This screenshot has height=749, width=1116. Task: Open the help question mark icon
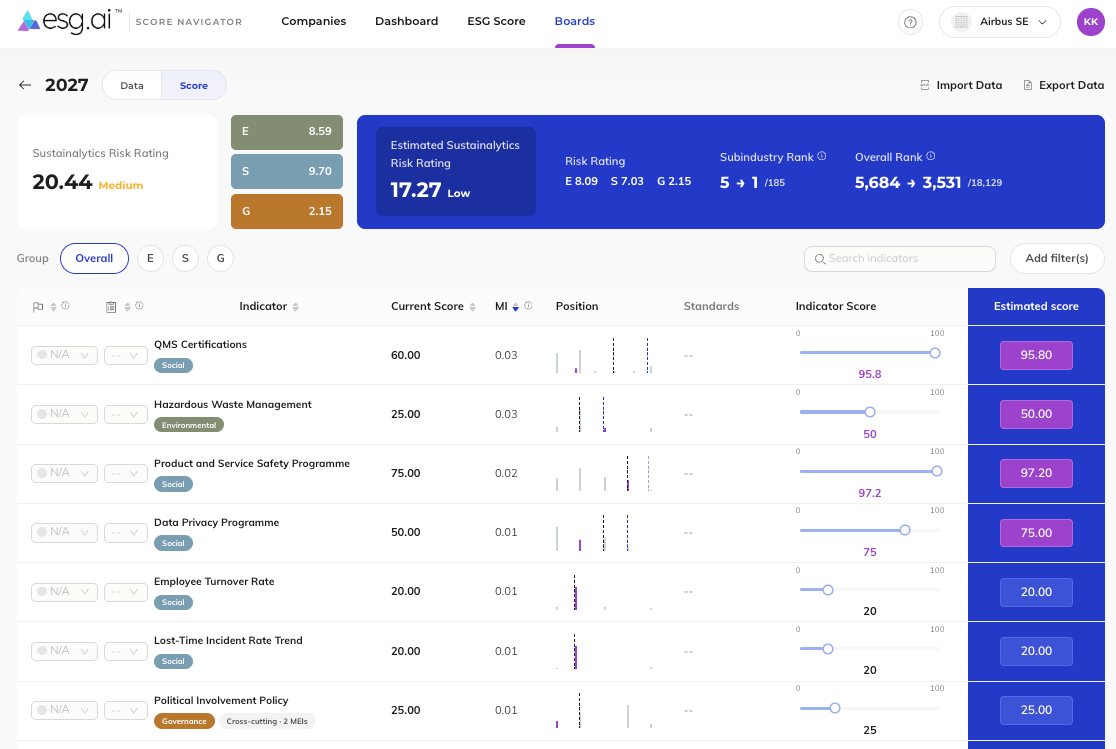tap(910, 22)
